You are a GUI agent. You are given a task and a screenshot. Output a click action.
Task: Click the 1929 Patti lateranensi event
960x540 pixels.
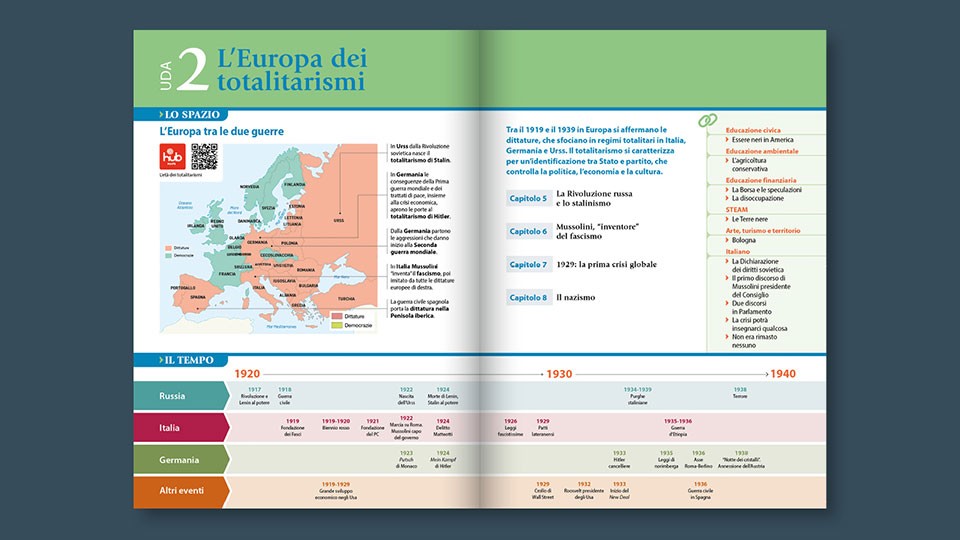tap(542, 428)
